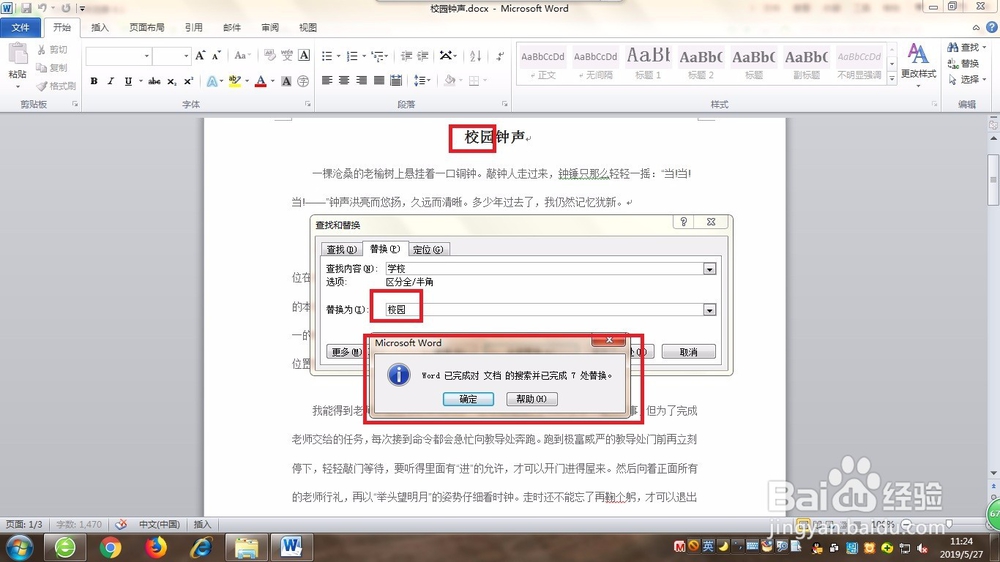Apply subscript formatting

point(172,81)
